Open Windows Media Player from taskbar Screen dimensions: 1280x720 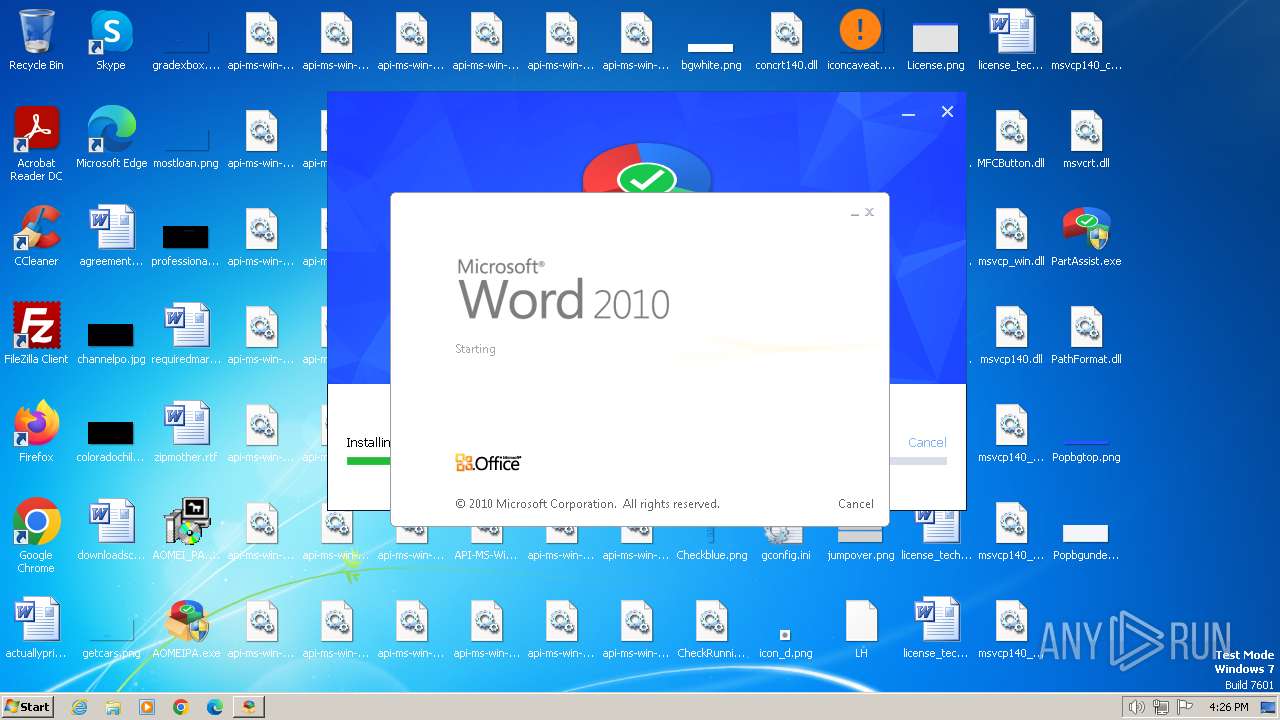point(147,707)
